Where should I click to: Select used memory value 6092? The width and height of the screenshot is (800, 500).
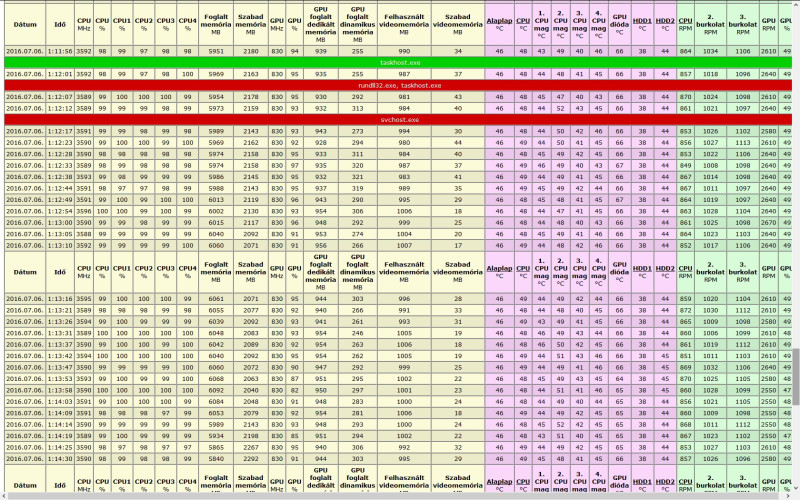[216, 390]
